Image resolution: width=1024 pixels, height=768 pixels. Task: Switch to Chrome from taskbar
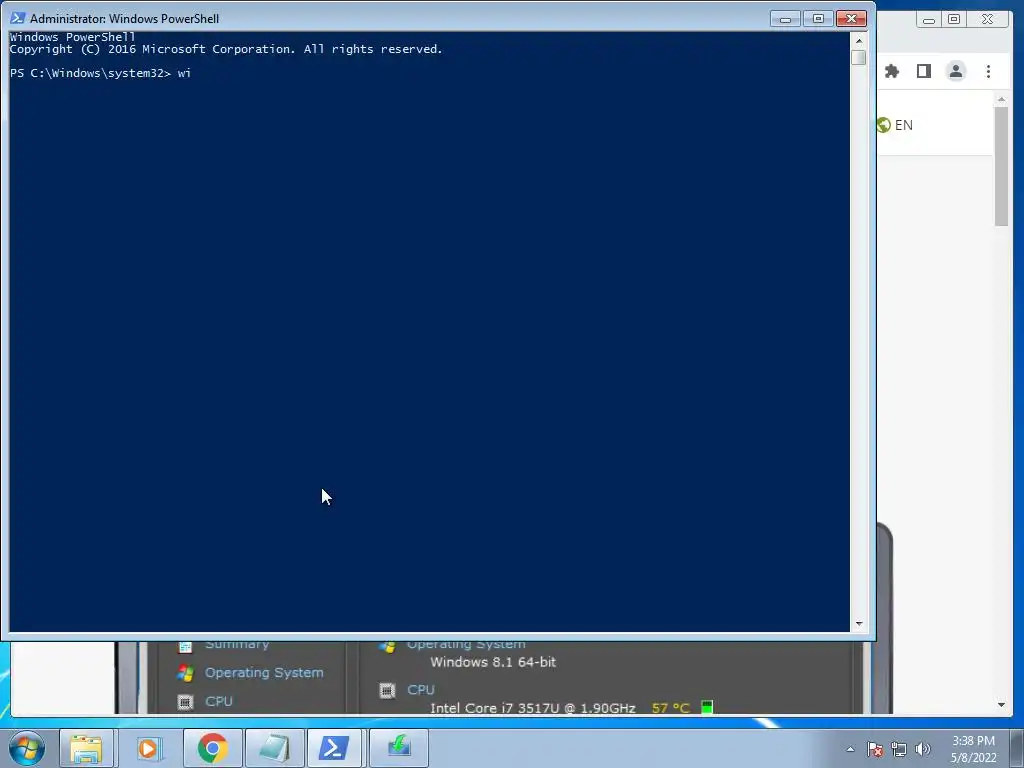click(x=212, y=748)
